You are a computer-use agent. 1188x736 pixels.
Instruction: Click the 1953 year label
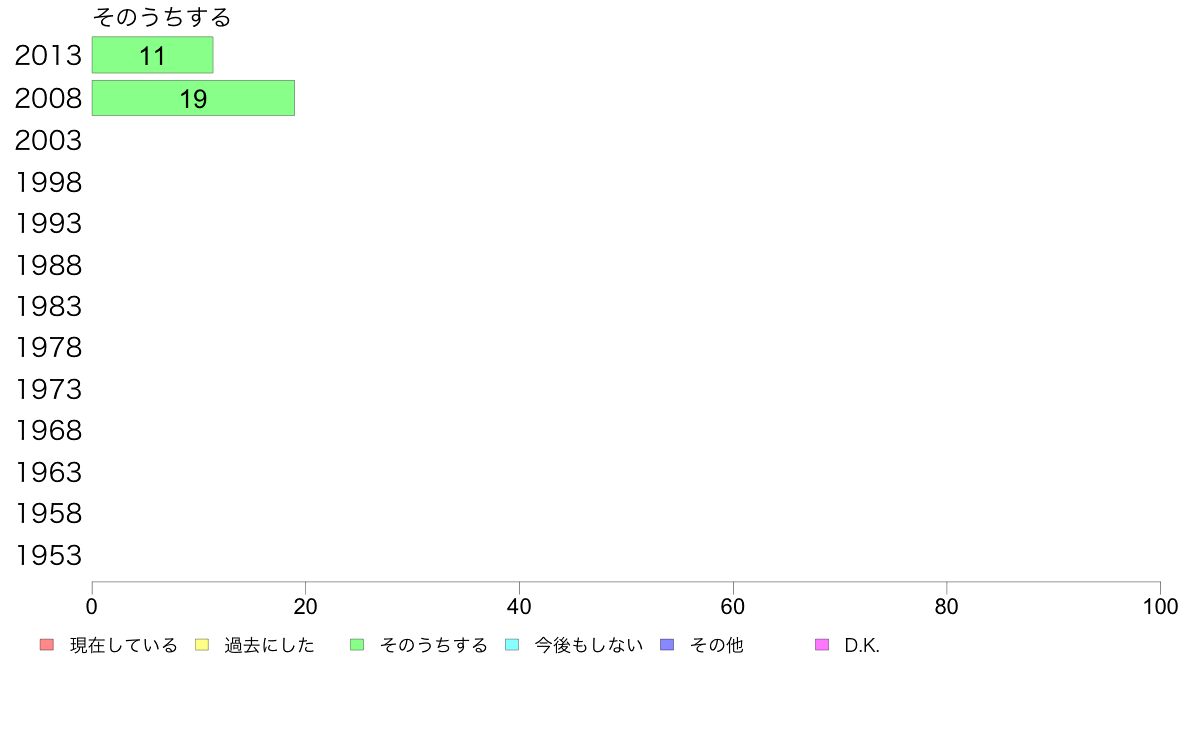click(48, 555)
